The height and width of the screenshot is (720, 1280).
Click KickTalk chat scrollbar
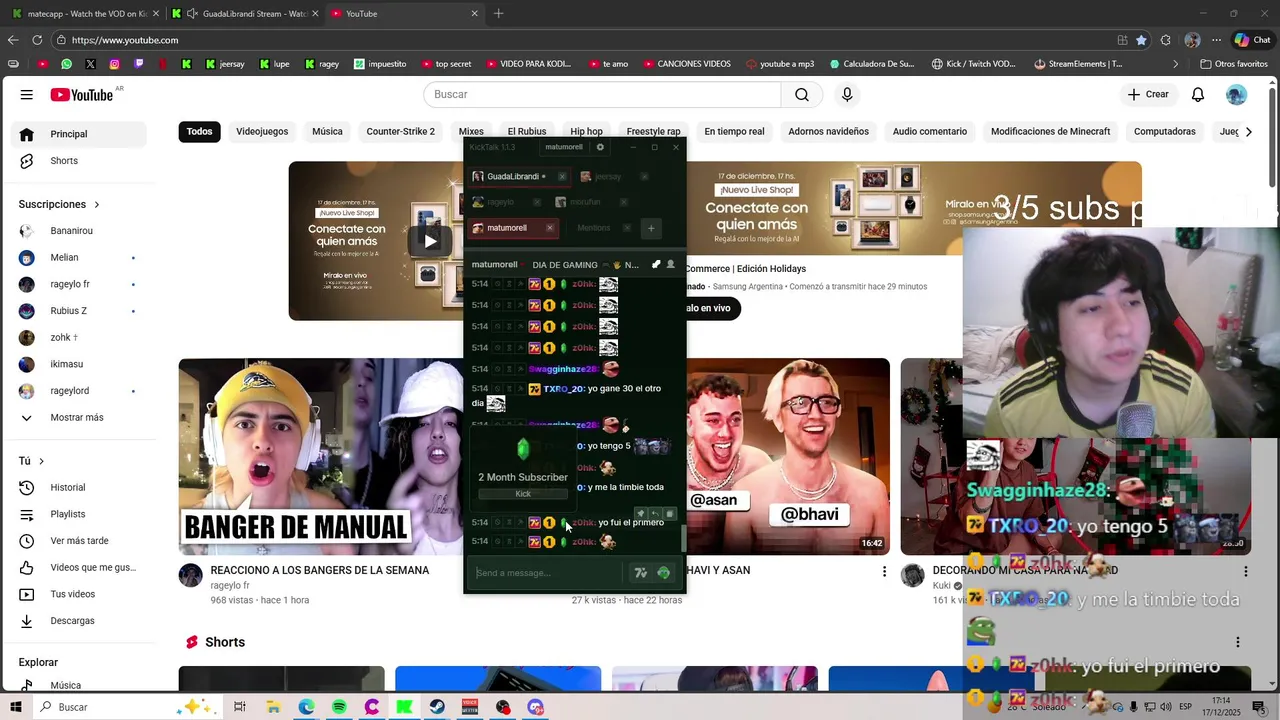pyautogui.click(x=684, y=539)
